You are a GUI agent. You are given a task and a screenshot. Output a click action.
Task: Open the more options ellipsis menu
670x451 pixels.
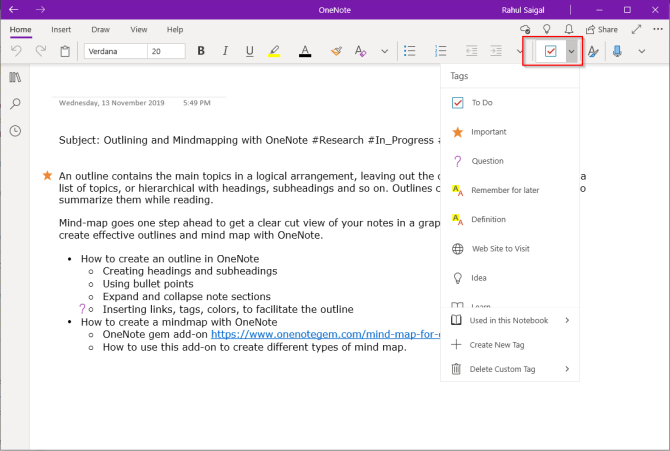[x=658, y=29]
